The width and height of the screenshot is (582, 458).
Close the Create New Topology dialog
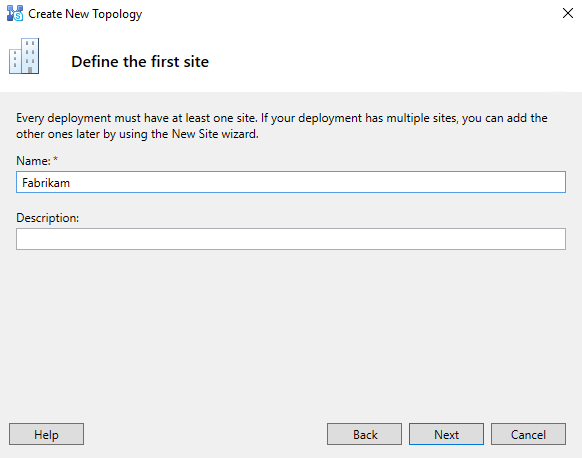coord(568,13)
